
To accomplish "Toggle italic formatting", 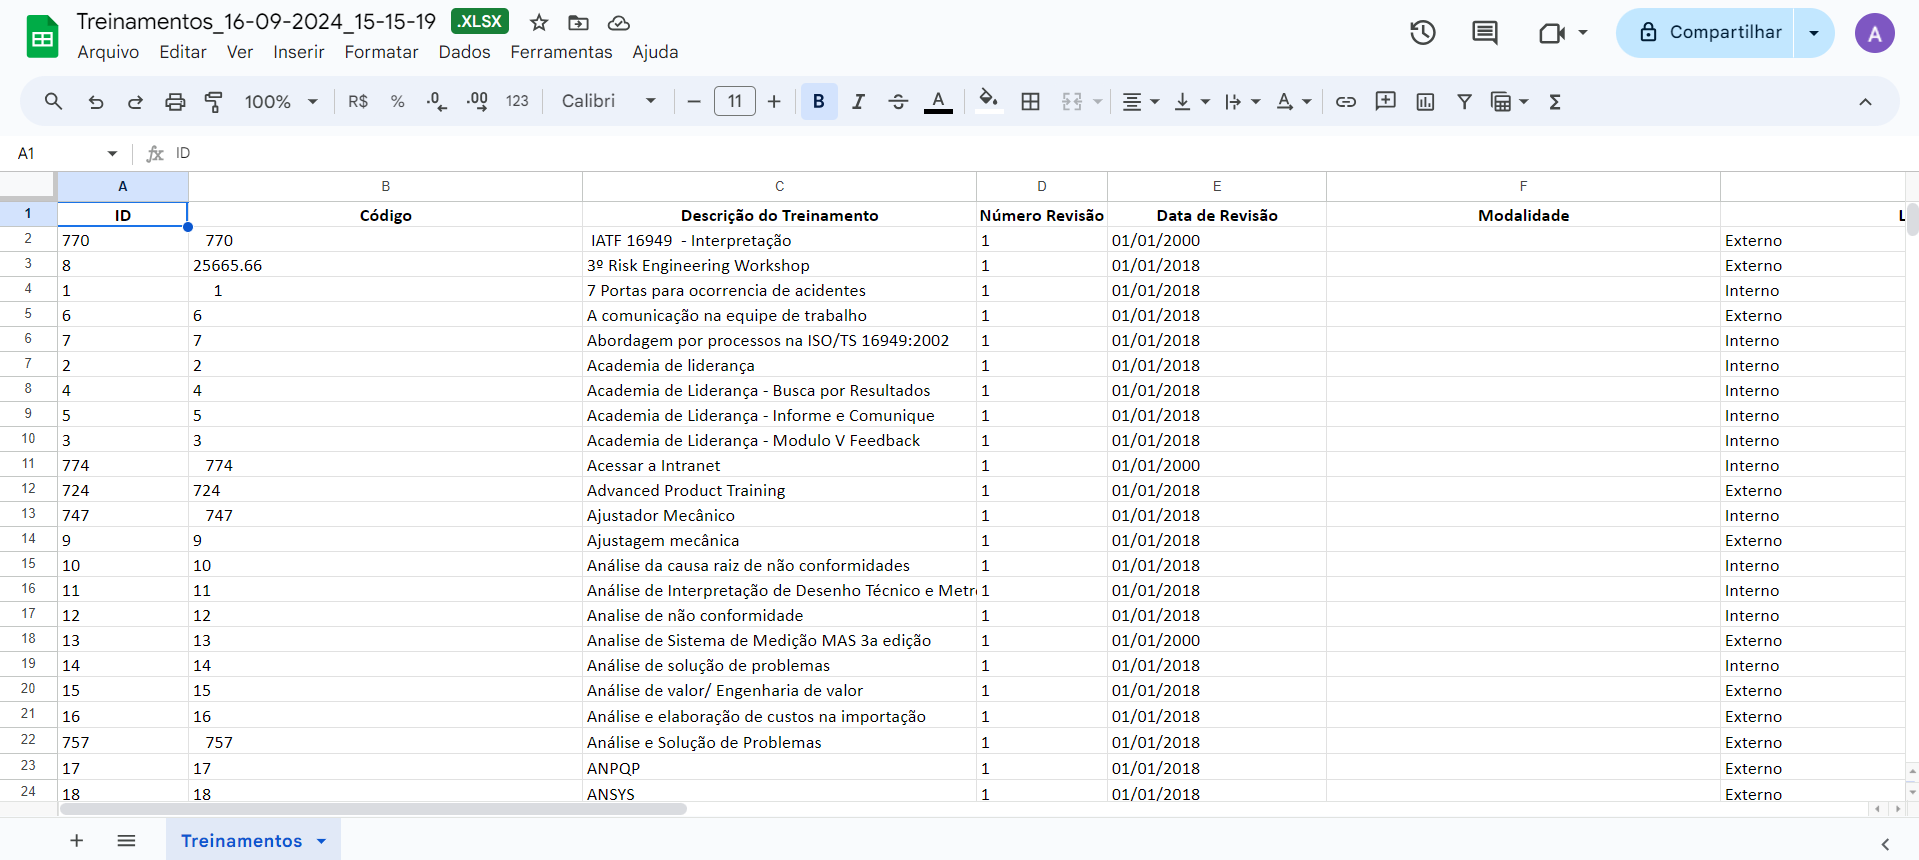I will click(858, 101).
